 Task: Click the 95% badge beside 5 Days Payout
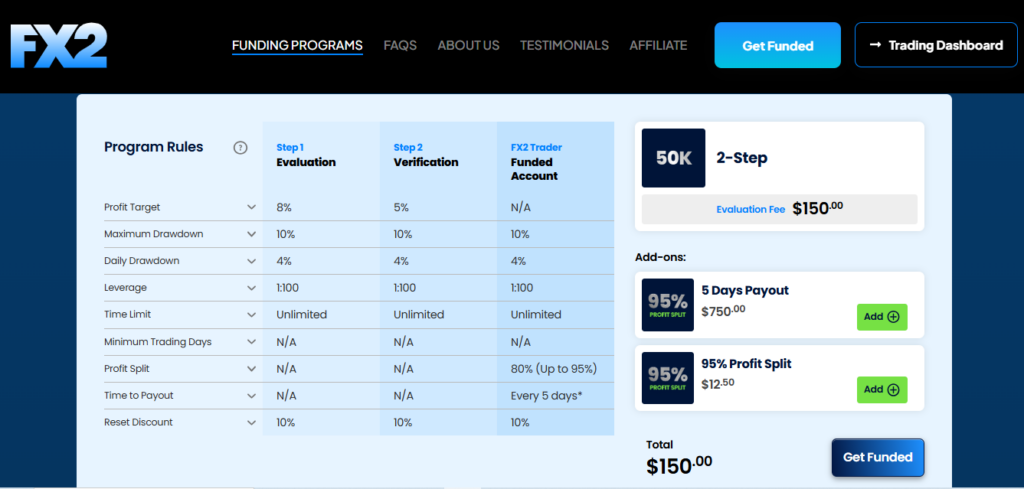click(667, 305)
